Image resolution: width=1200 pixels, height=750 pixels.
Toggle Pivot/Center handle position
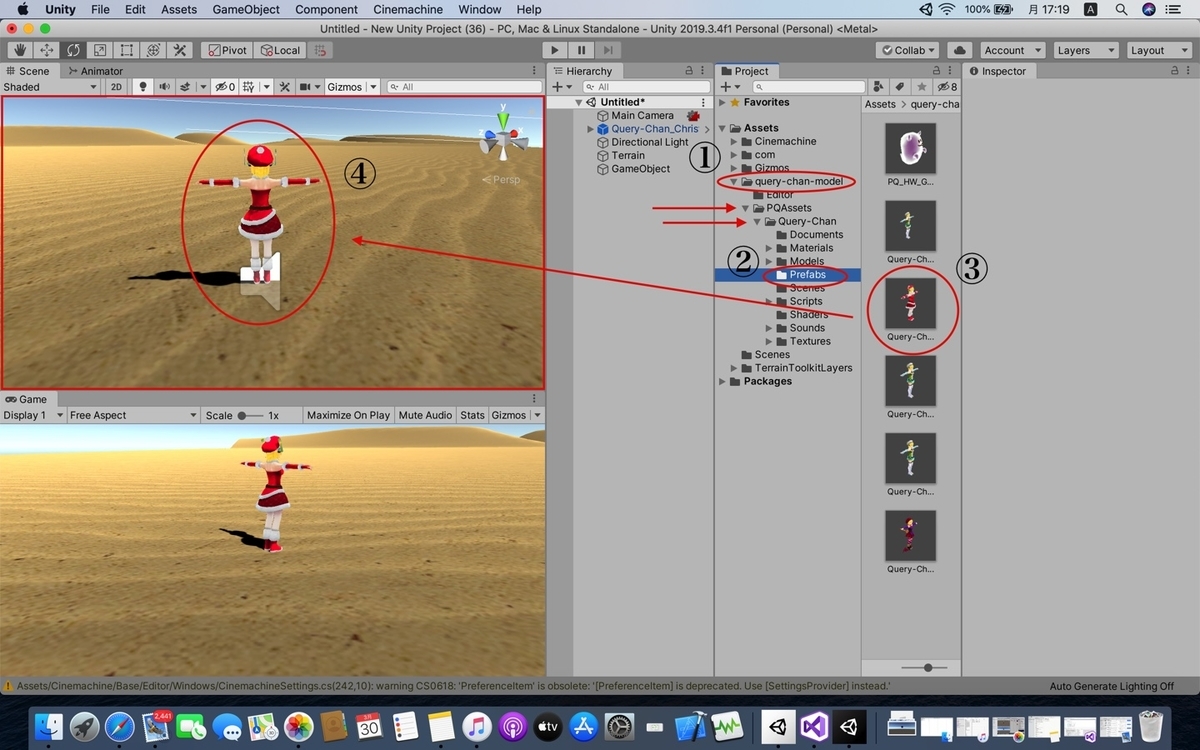(x=226, y=50)
